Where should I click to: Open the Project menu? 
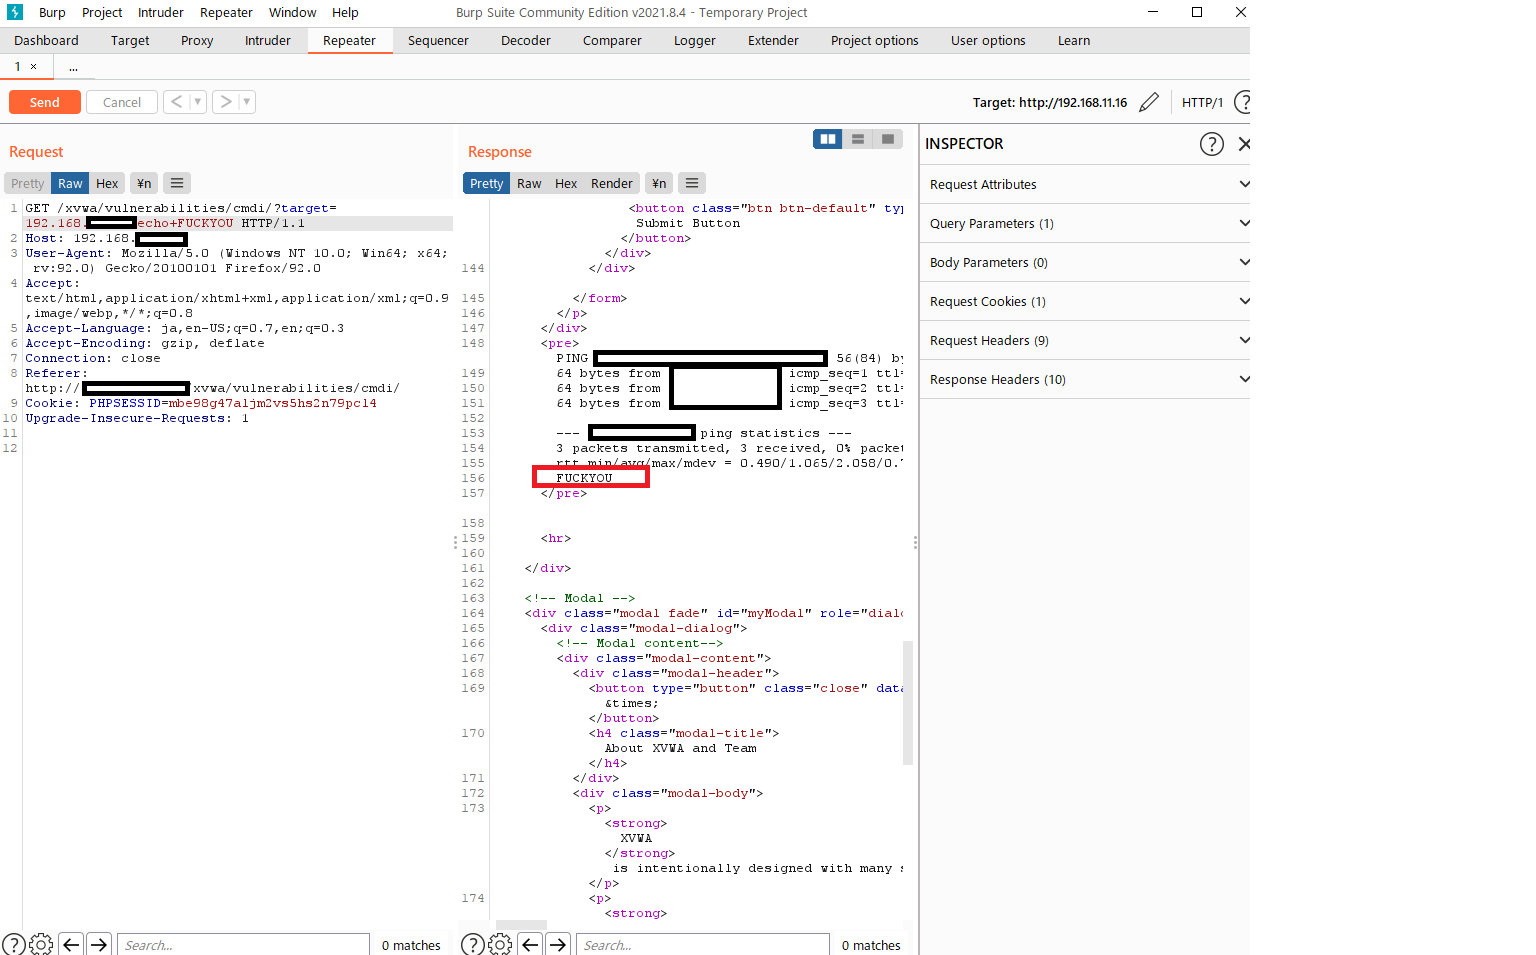coord(102,12)
